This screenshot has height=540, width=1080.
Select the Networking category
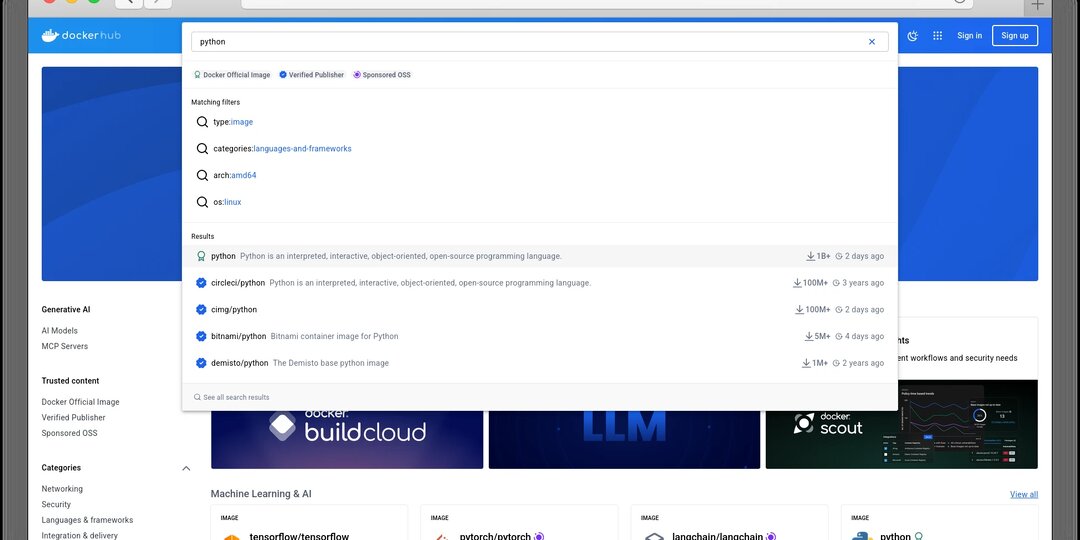62,489
